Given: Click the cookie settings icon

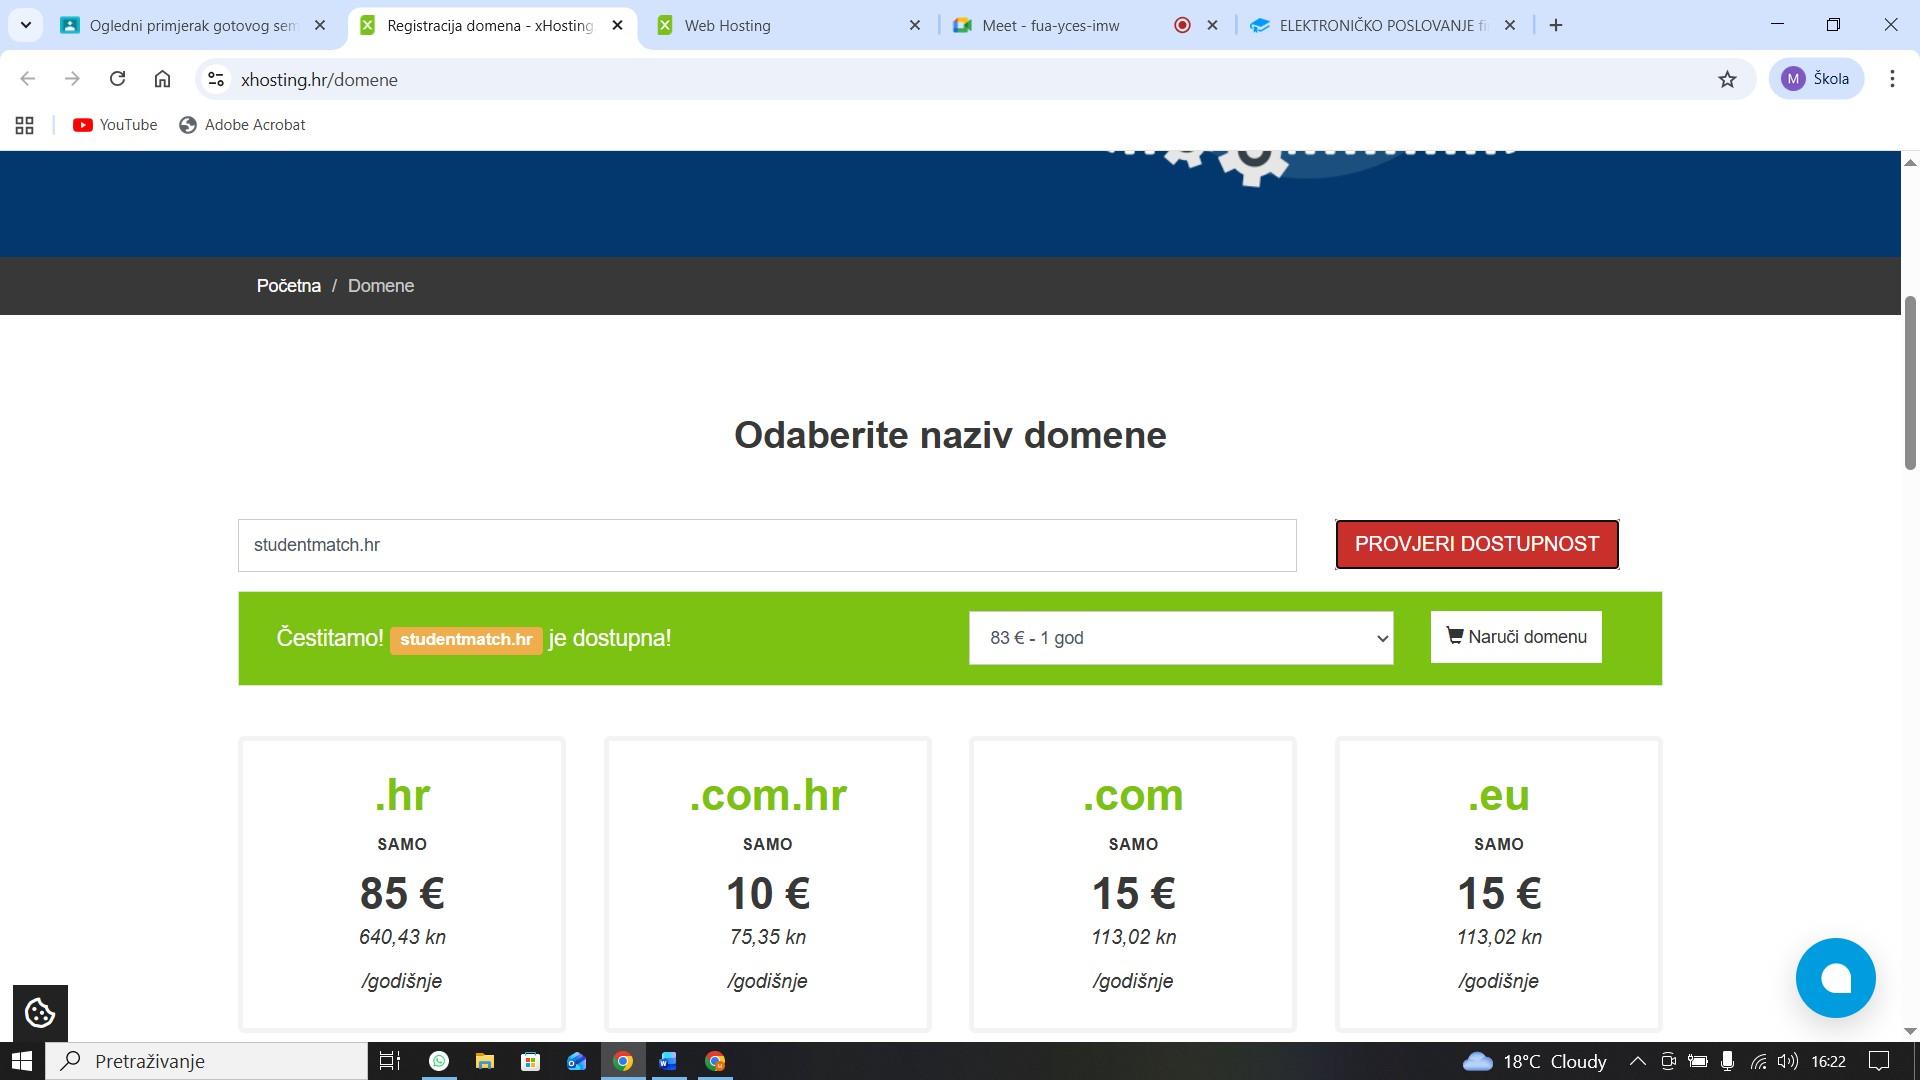Looking at the screenshot, I should click(39, 1013).
